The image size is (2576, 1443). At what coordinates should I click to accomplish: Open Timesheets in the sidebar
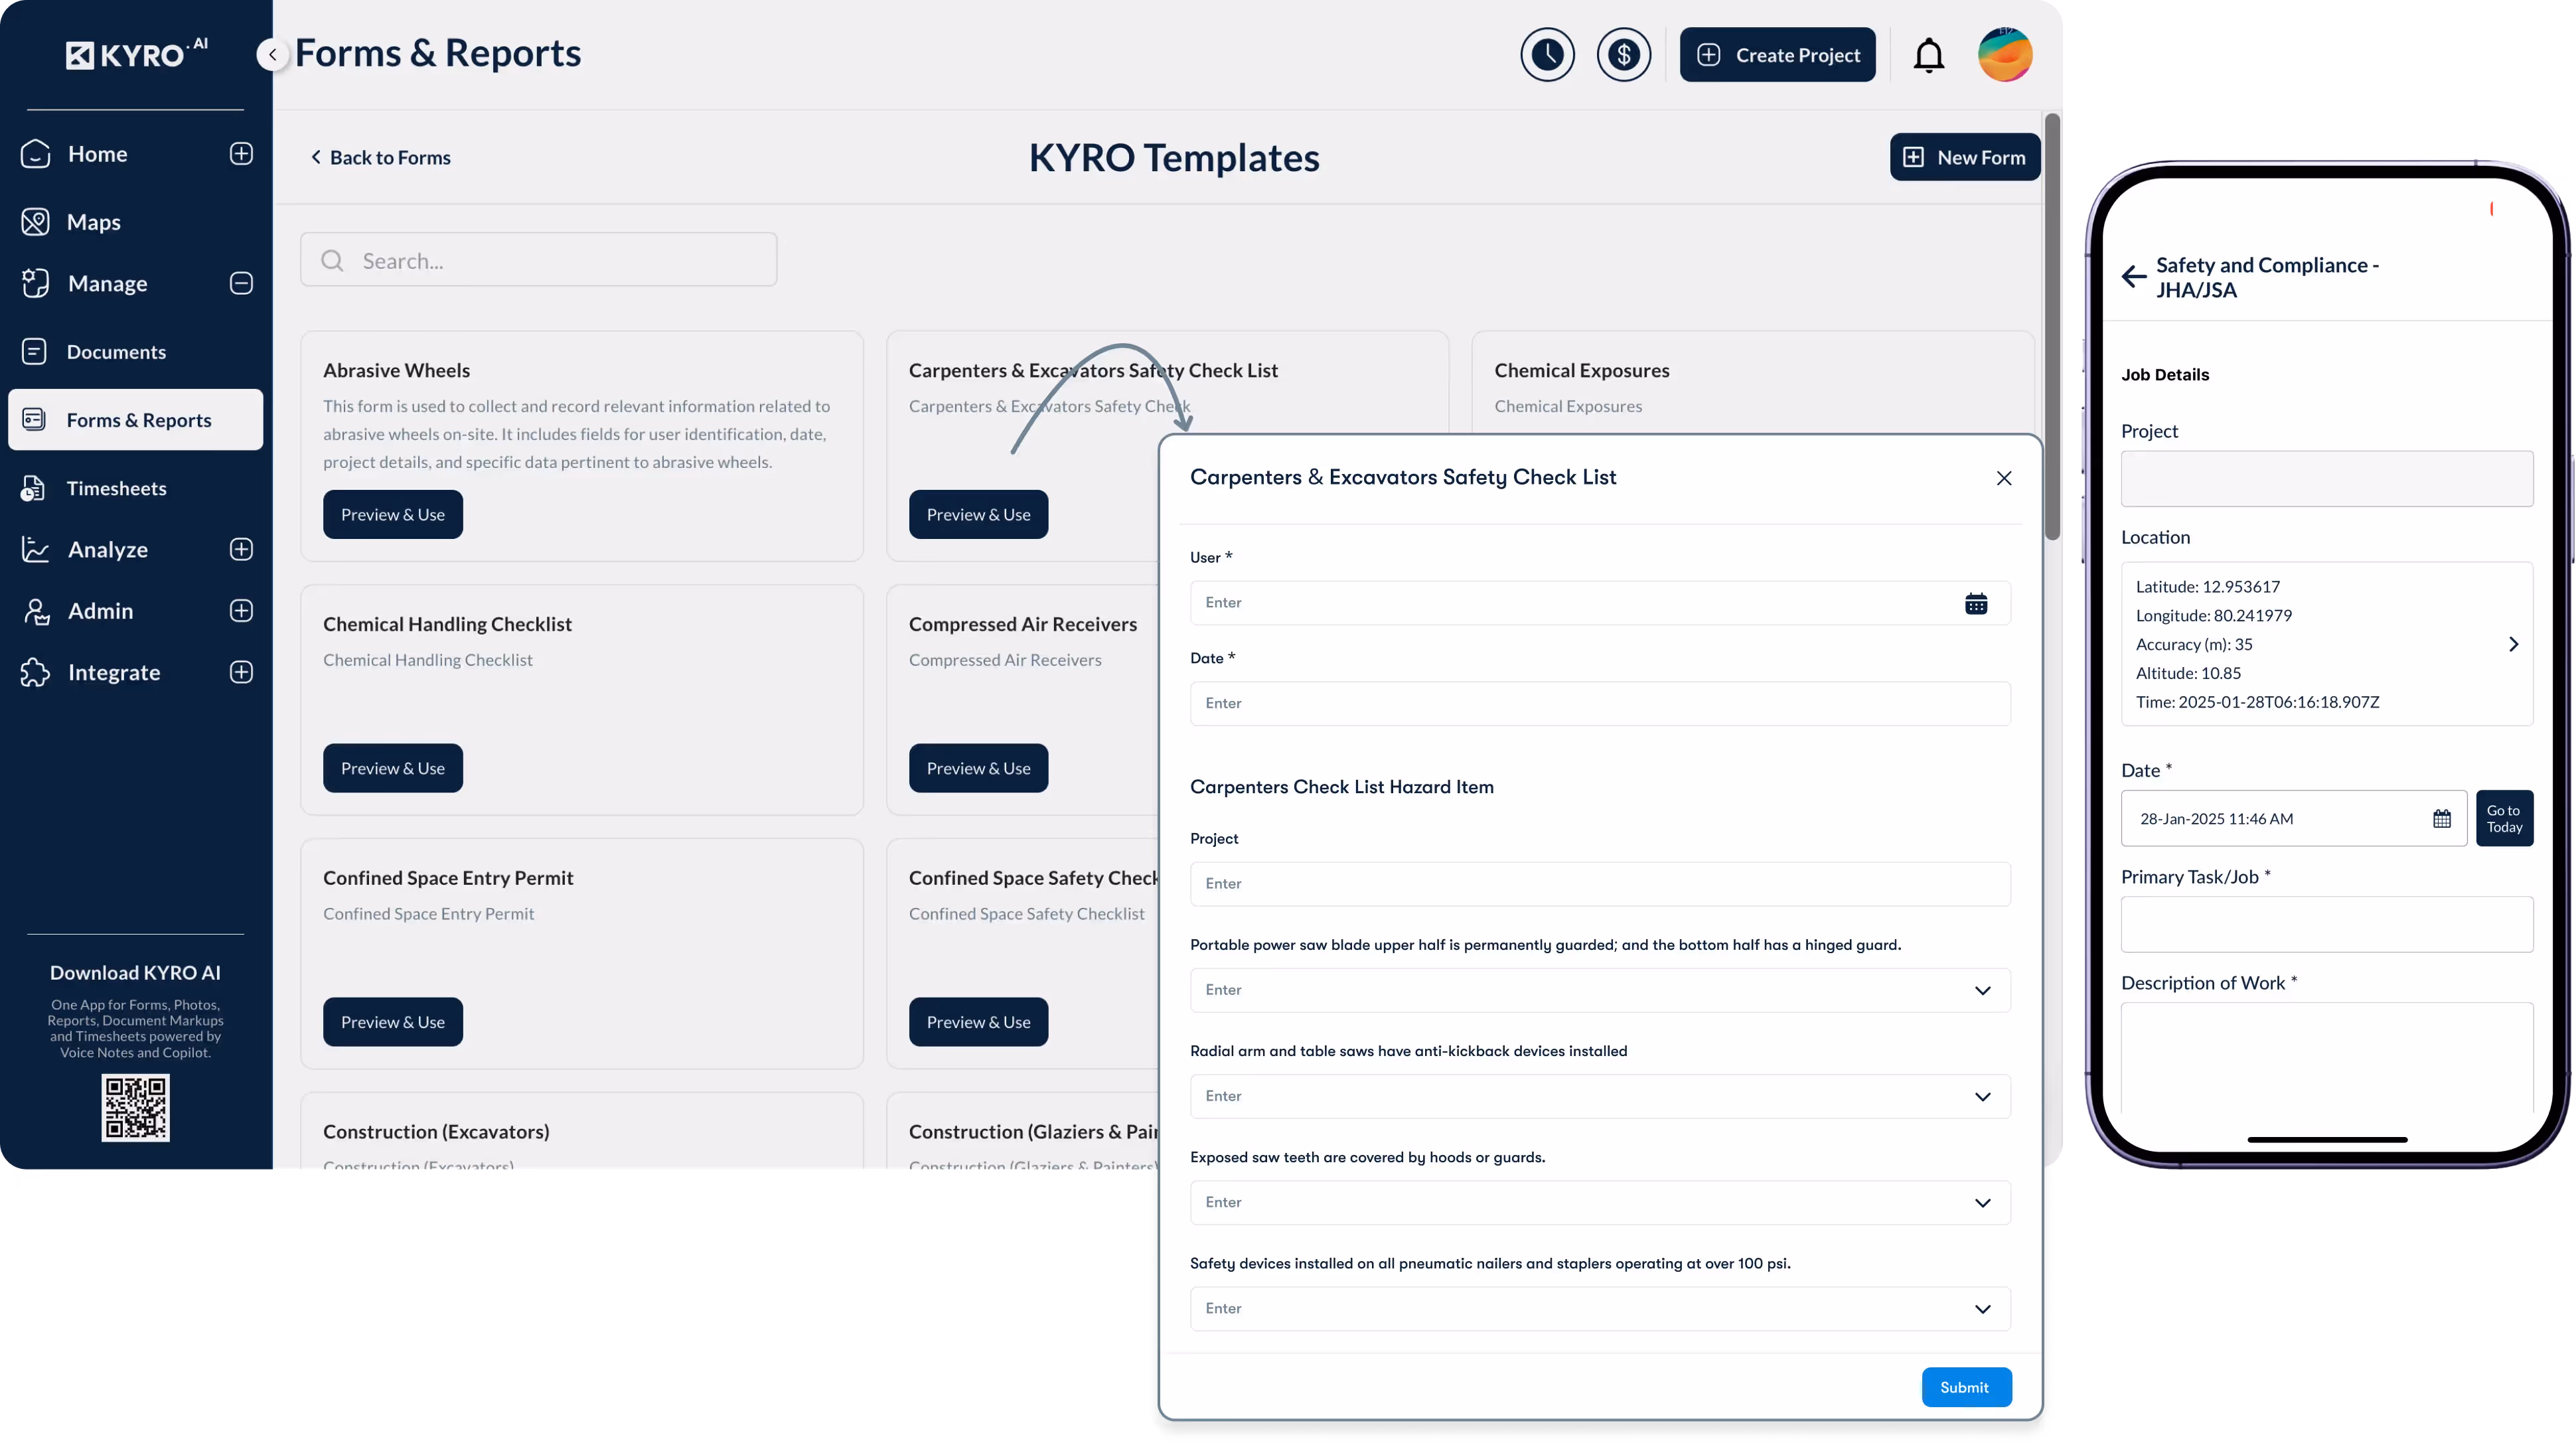[116, 489]
